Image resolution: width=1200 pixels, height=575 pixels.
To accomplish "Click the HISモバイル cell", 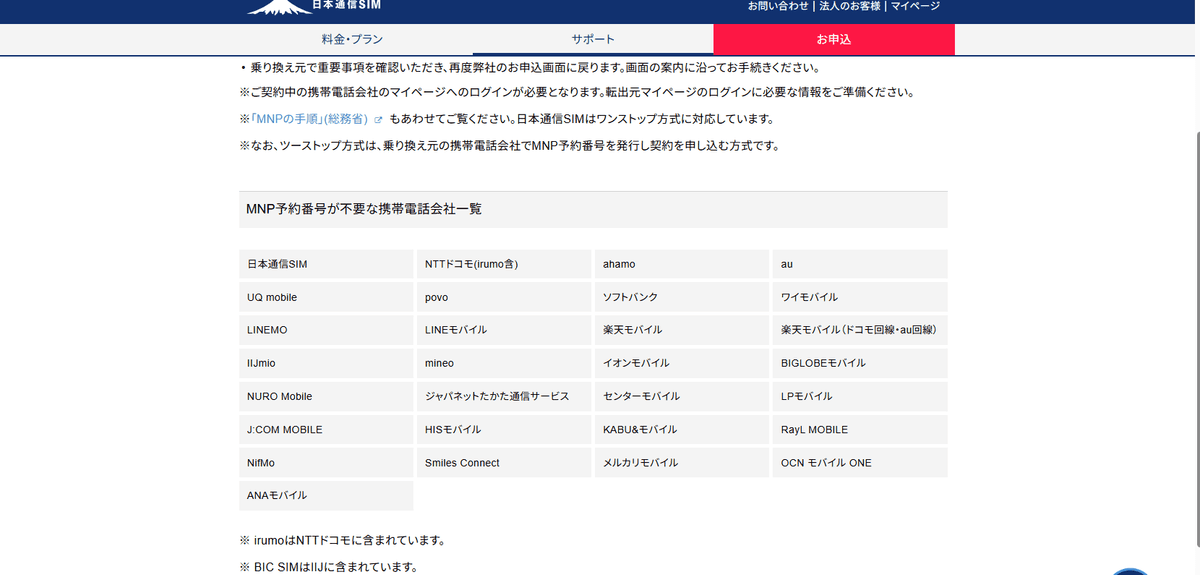I will click(x=503, y=429).
